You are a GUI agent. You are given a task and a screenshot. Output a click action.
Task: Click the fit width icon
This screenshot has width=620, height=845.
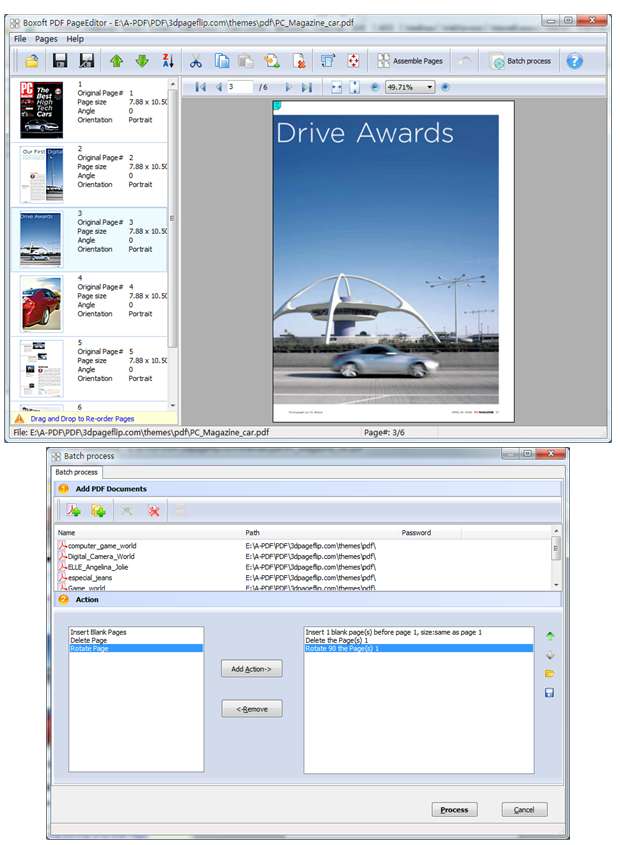[336, 87]
